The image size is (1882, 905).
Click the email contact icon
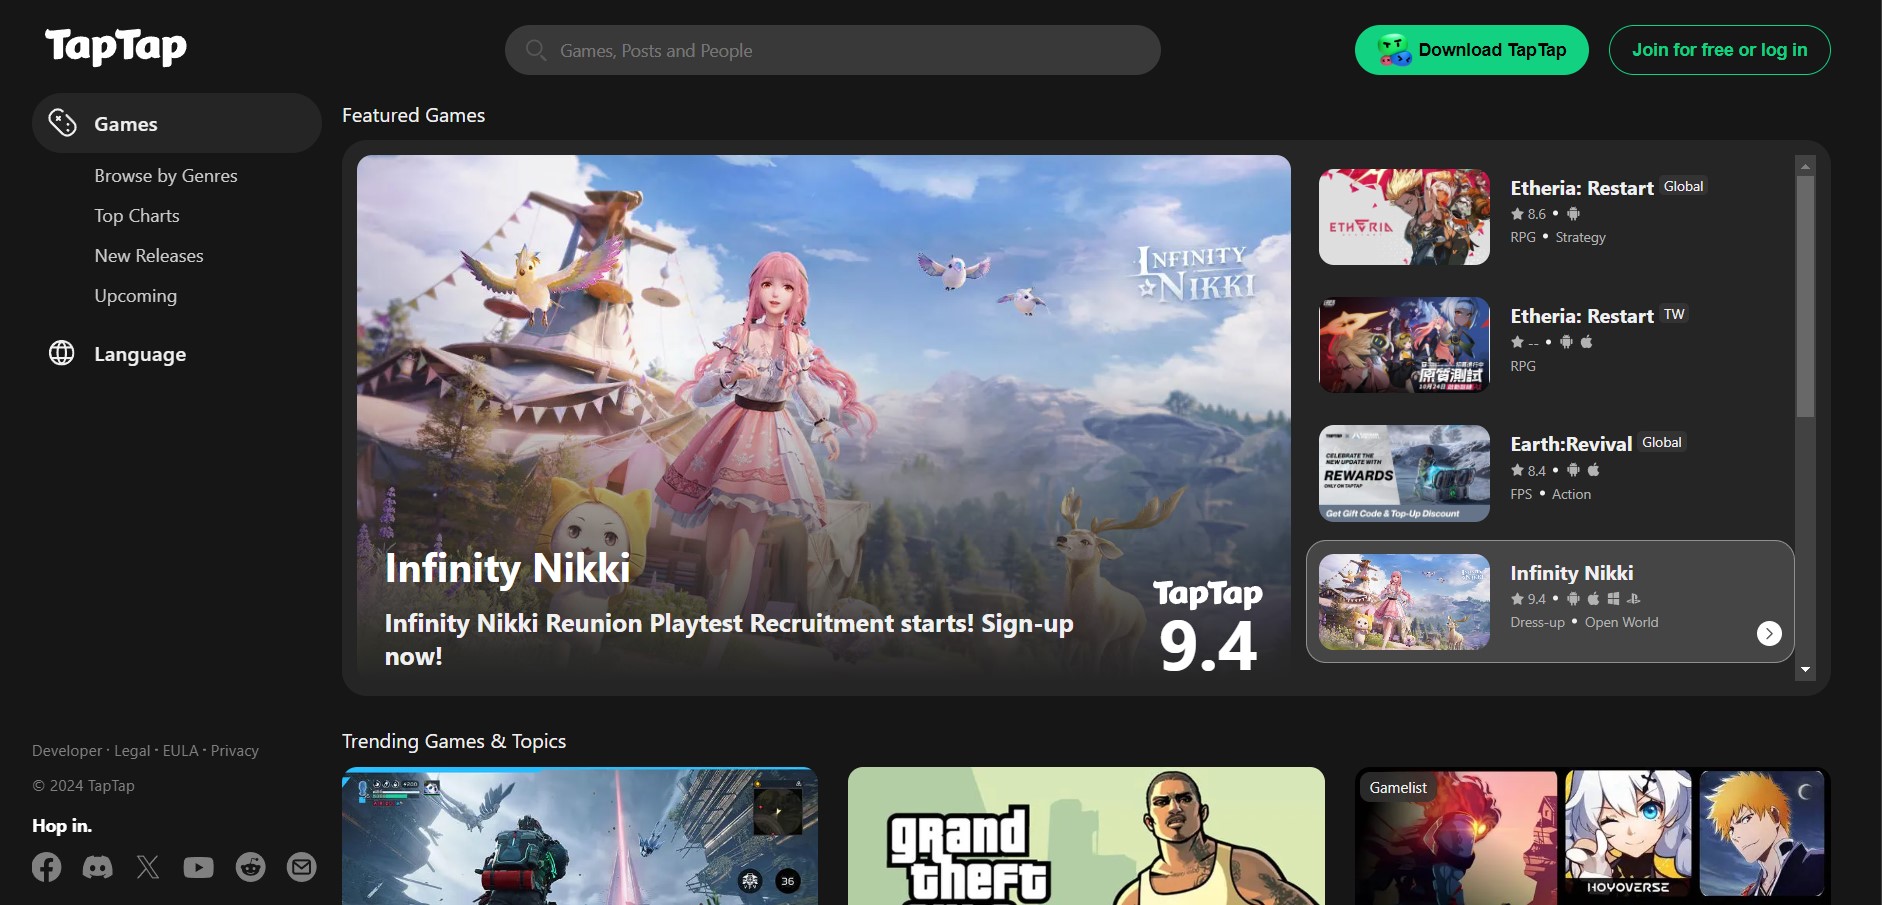pyautogui.click(x=301, y=867)
